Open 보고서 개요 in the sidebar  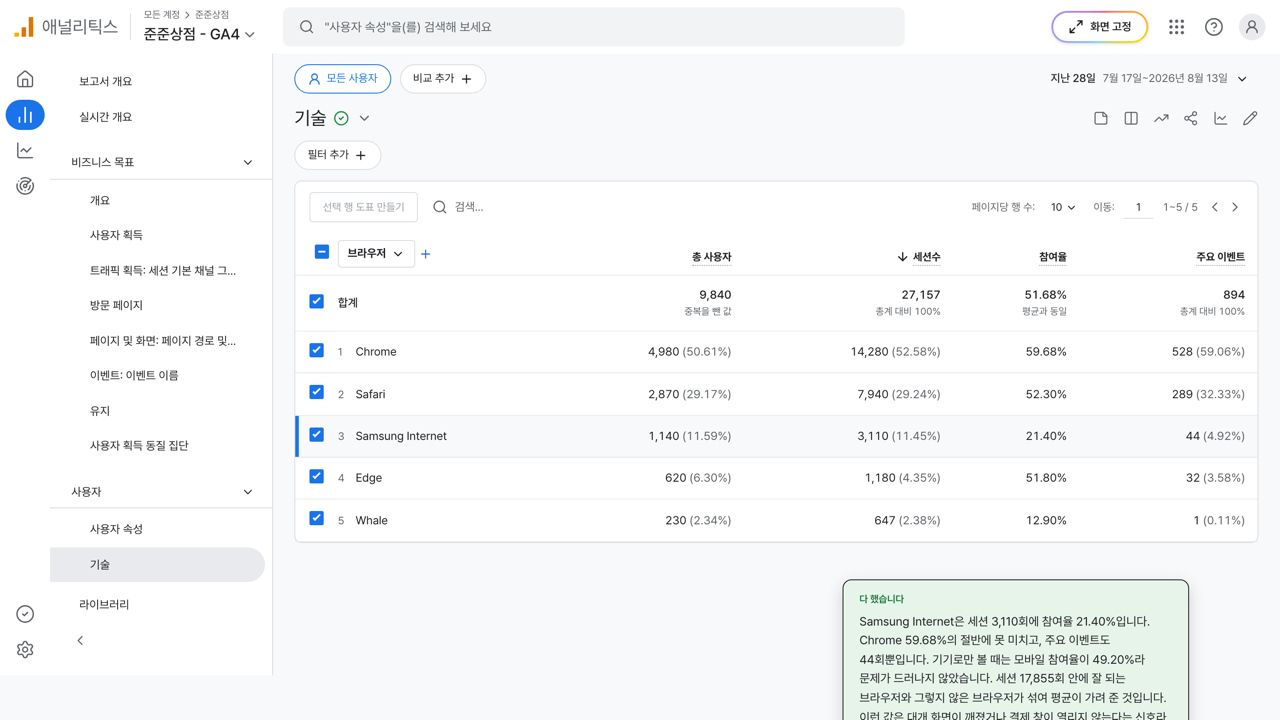[105, 81]
